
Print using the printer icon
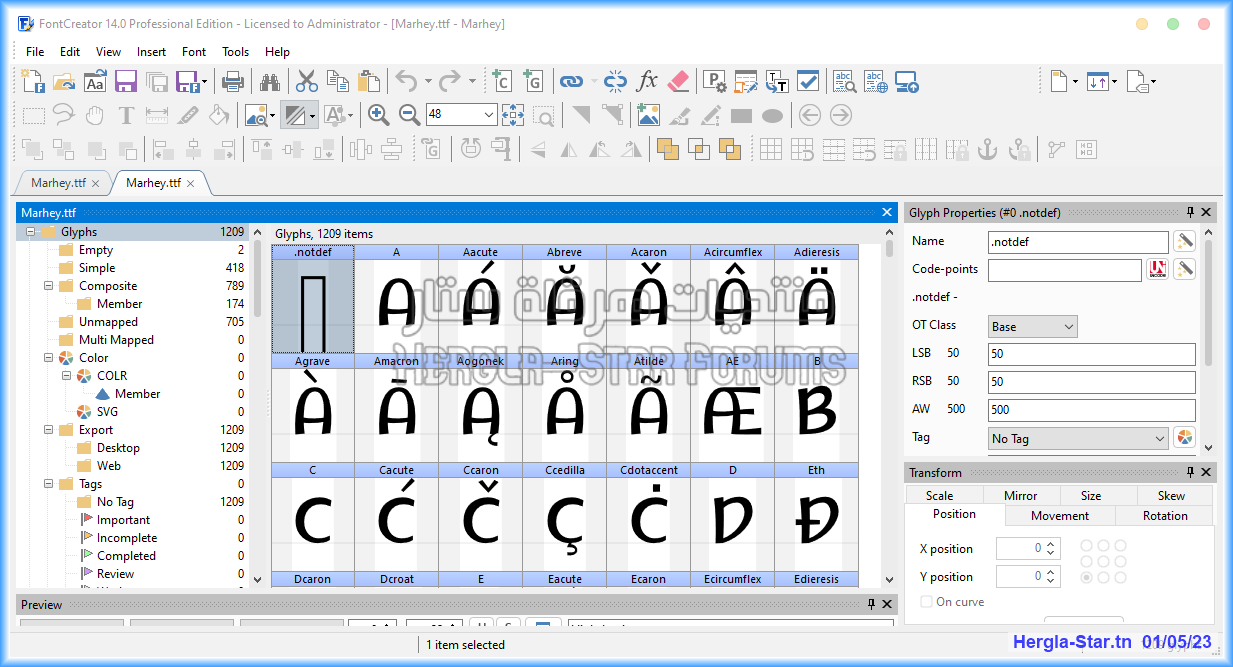point(233,82)
